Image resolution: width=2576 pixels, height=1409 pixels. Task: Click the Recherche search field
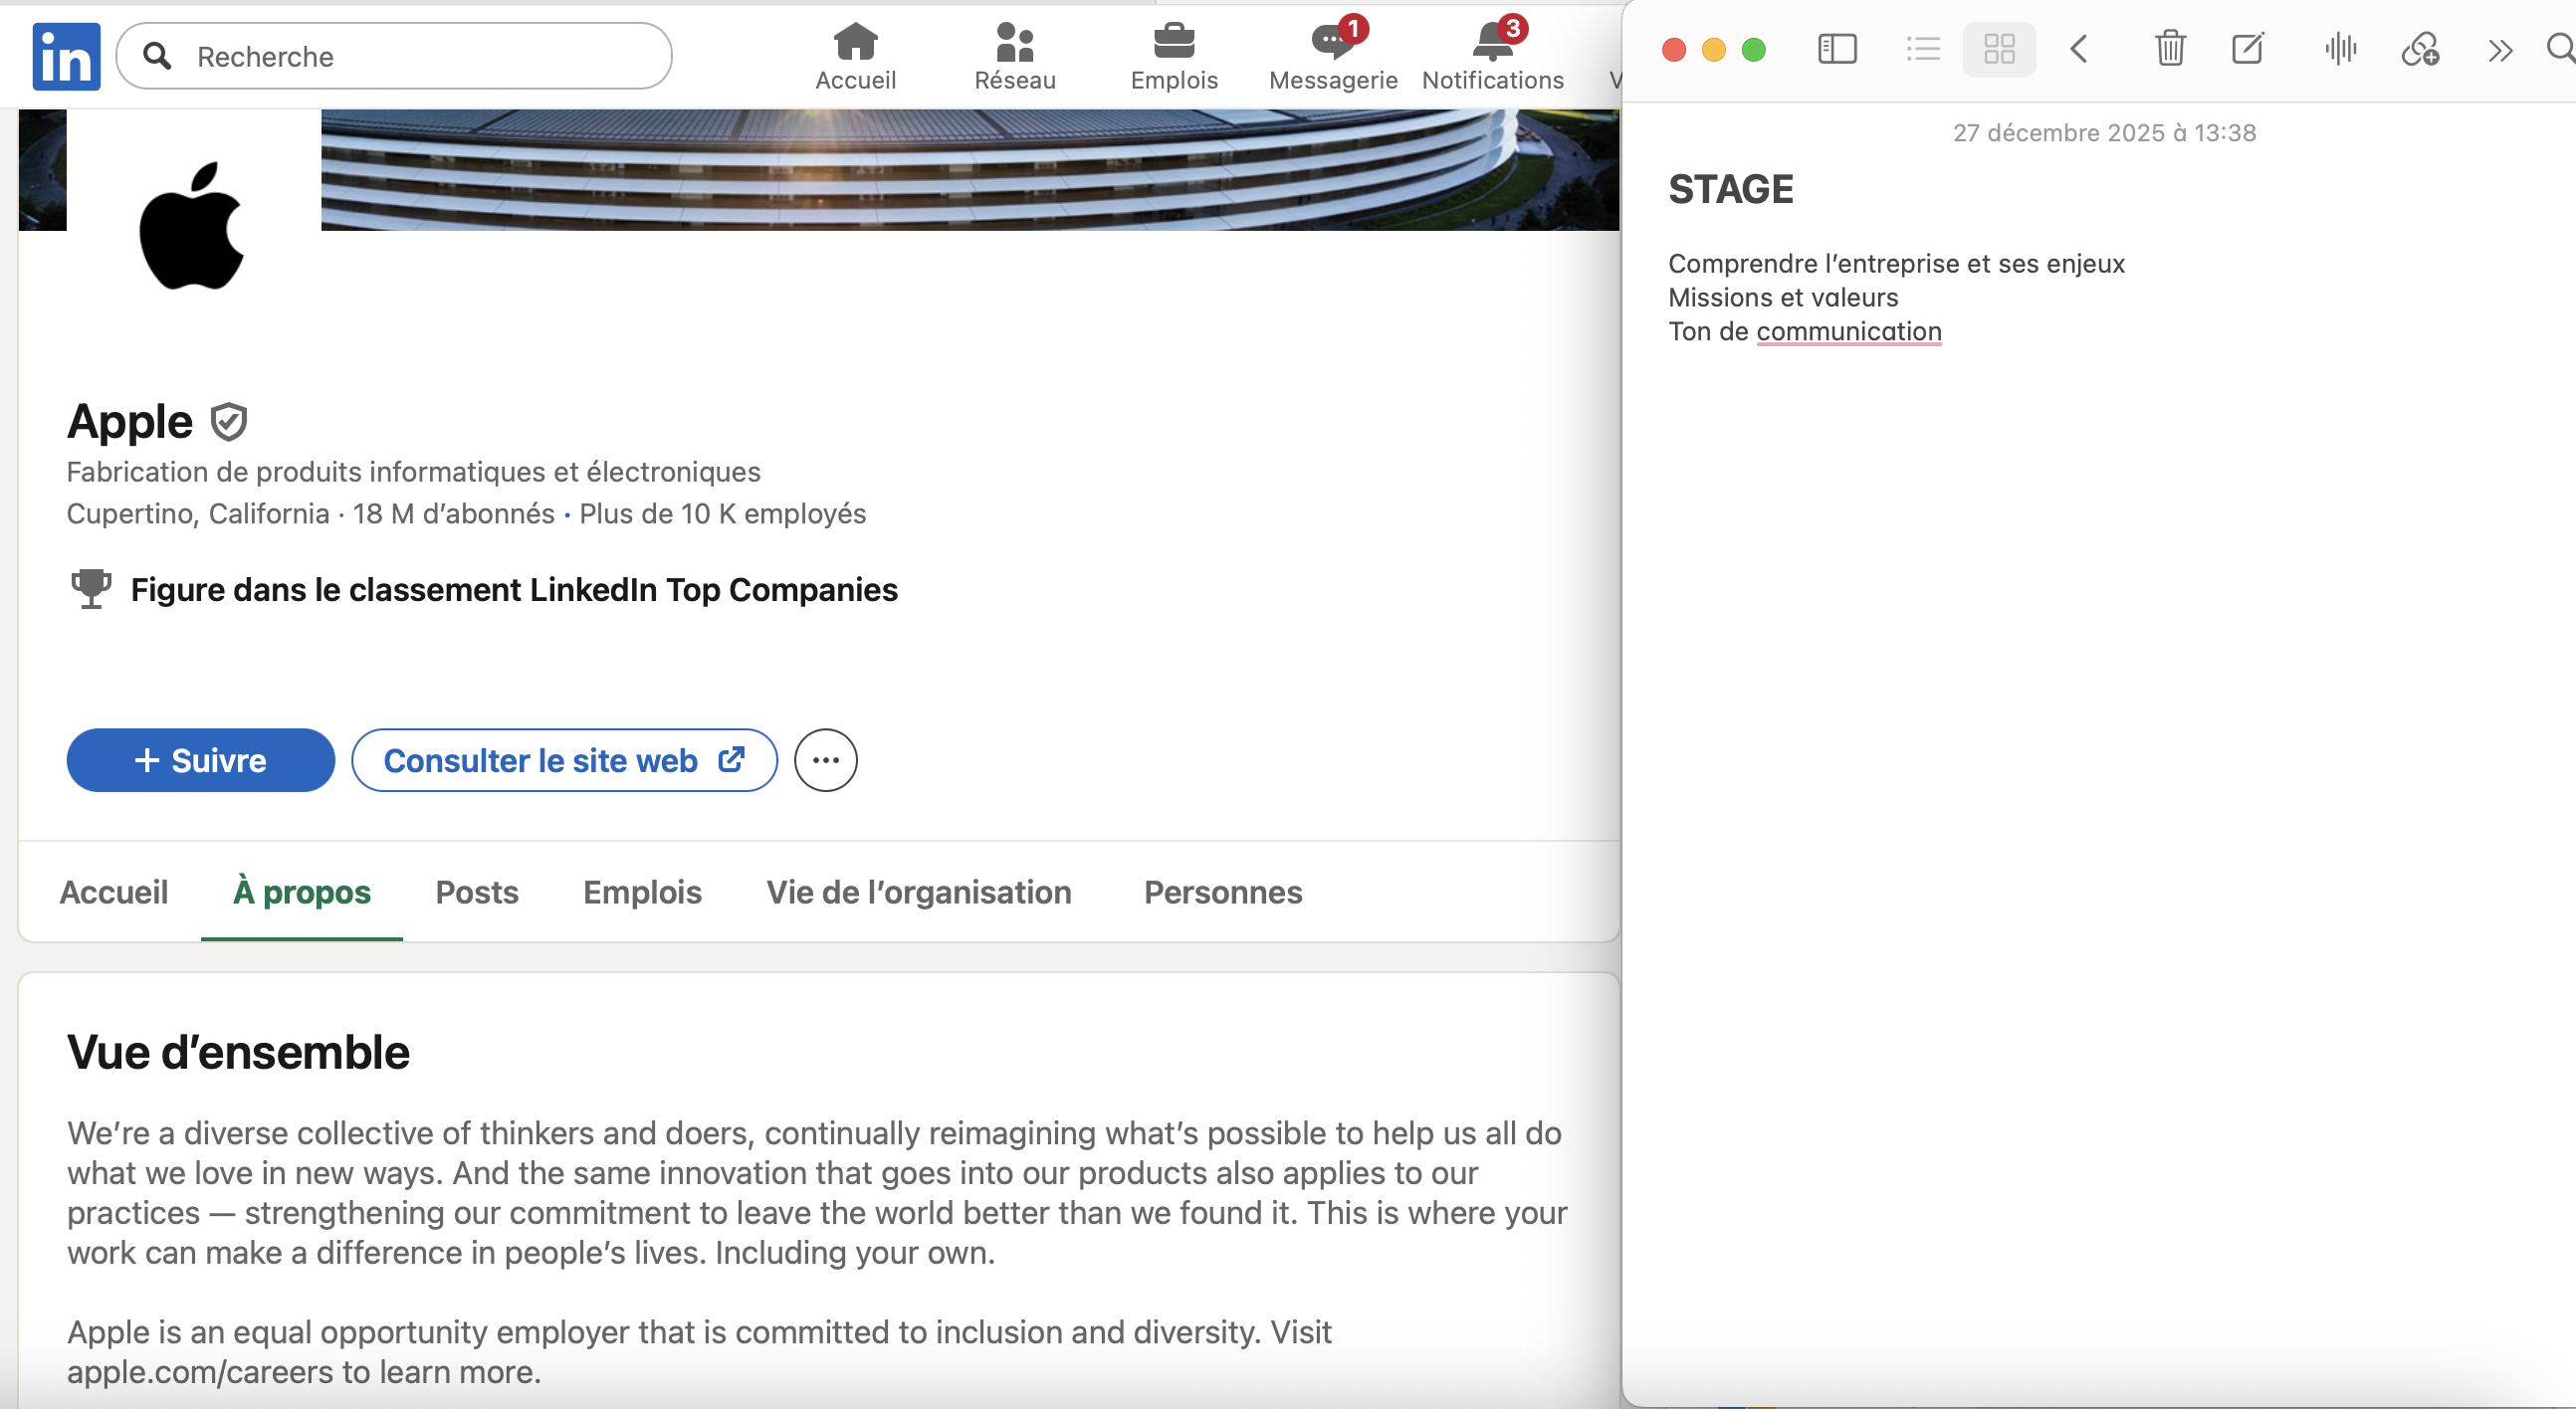(x=394, y=56)
